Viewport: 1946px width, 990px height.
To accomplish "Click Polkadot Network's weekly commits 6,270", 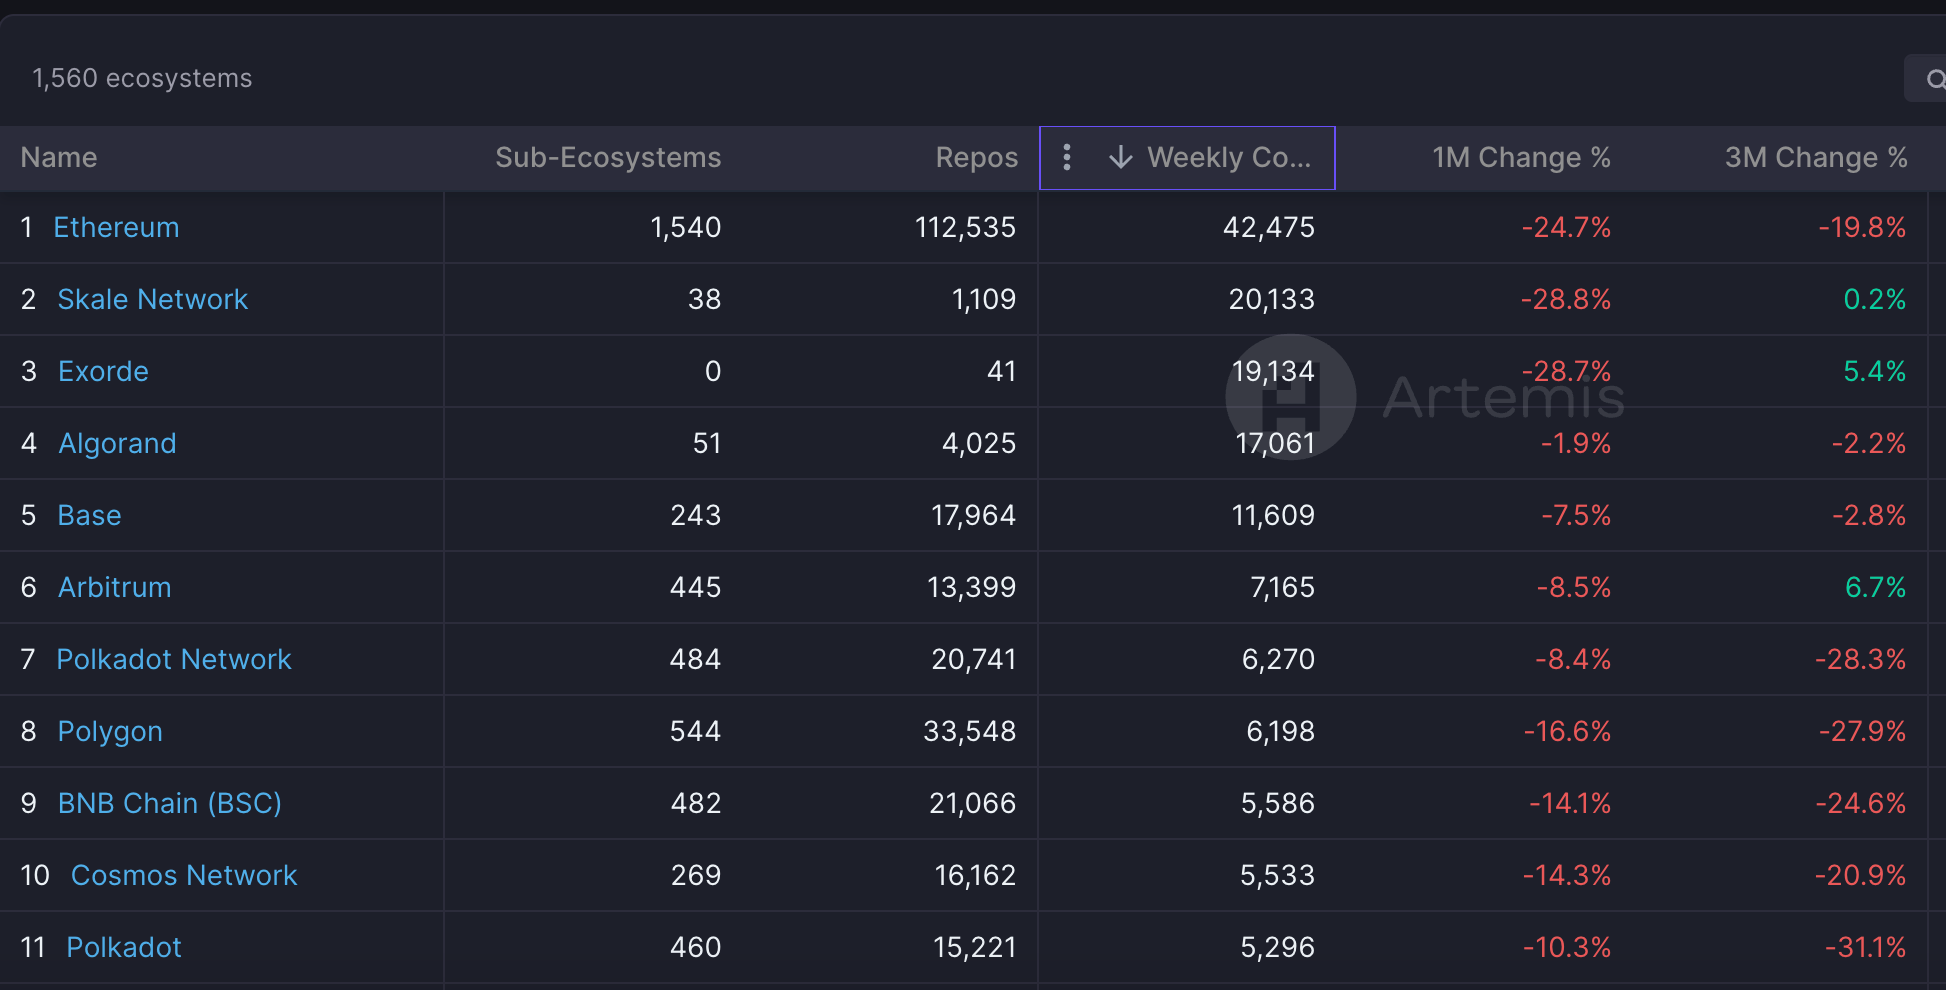I will coord(1278,659).
